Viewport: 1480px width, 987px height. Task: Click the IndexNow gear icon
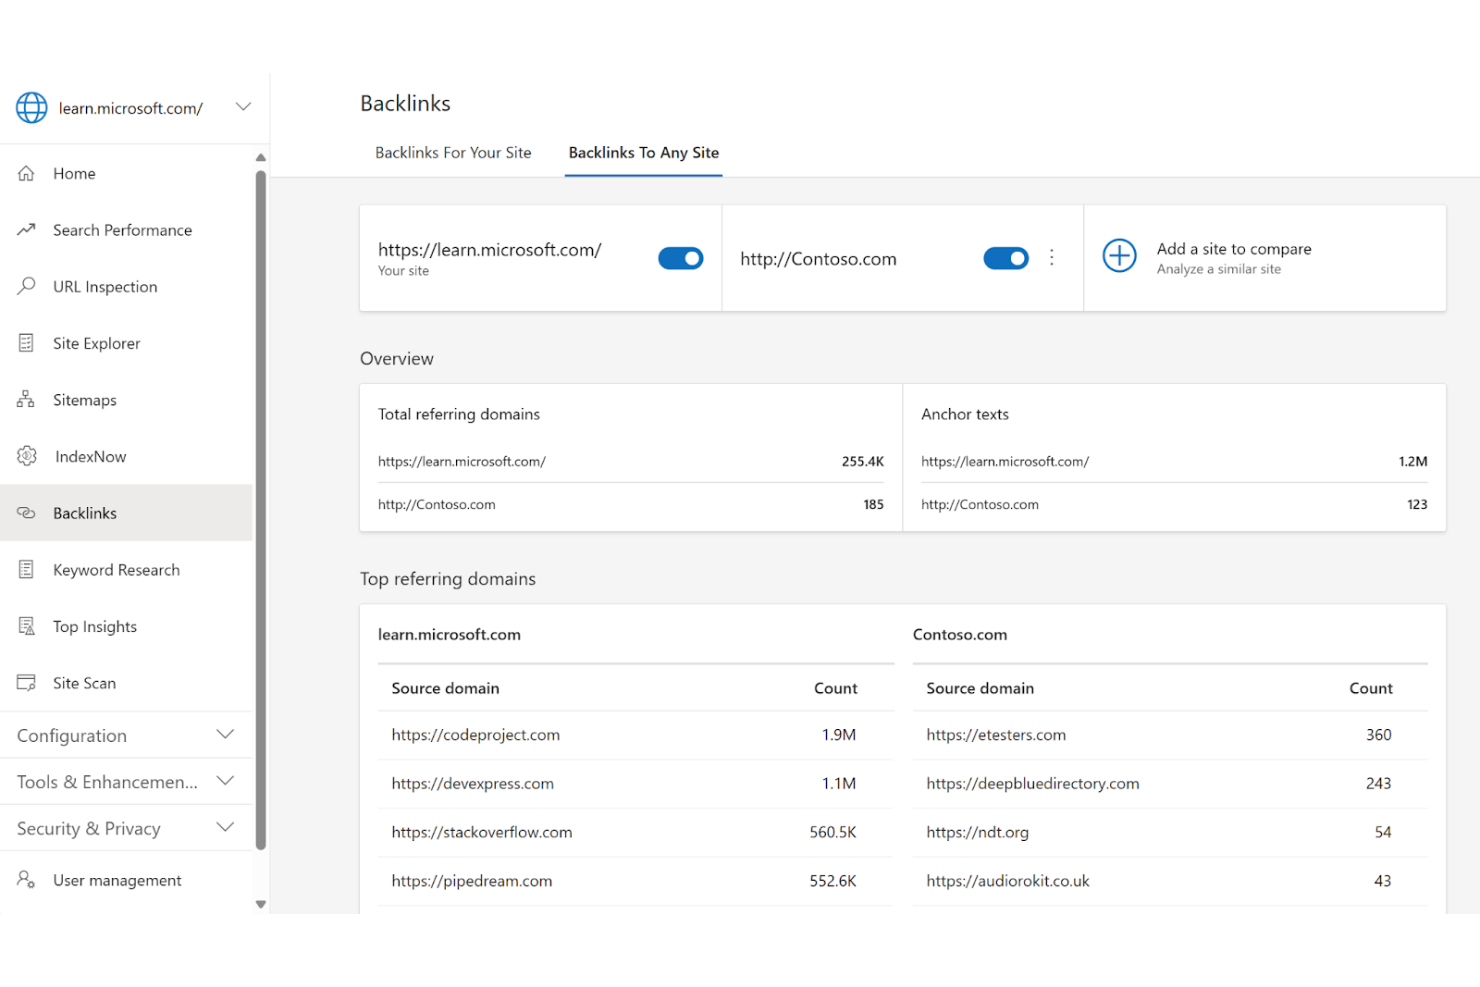(27, 456)
